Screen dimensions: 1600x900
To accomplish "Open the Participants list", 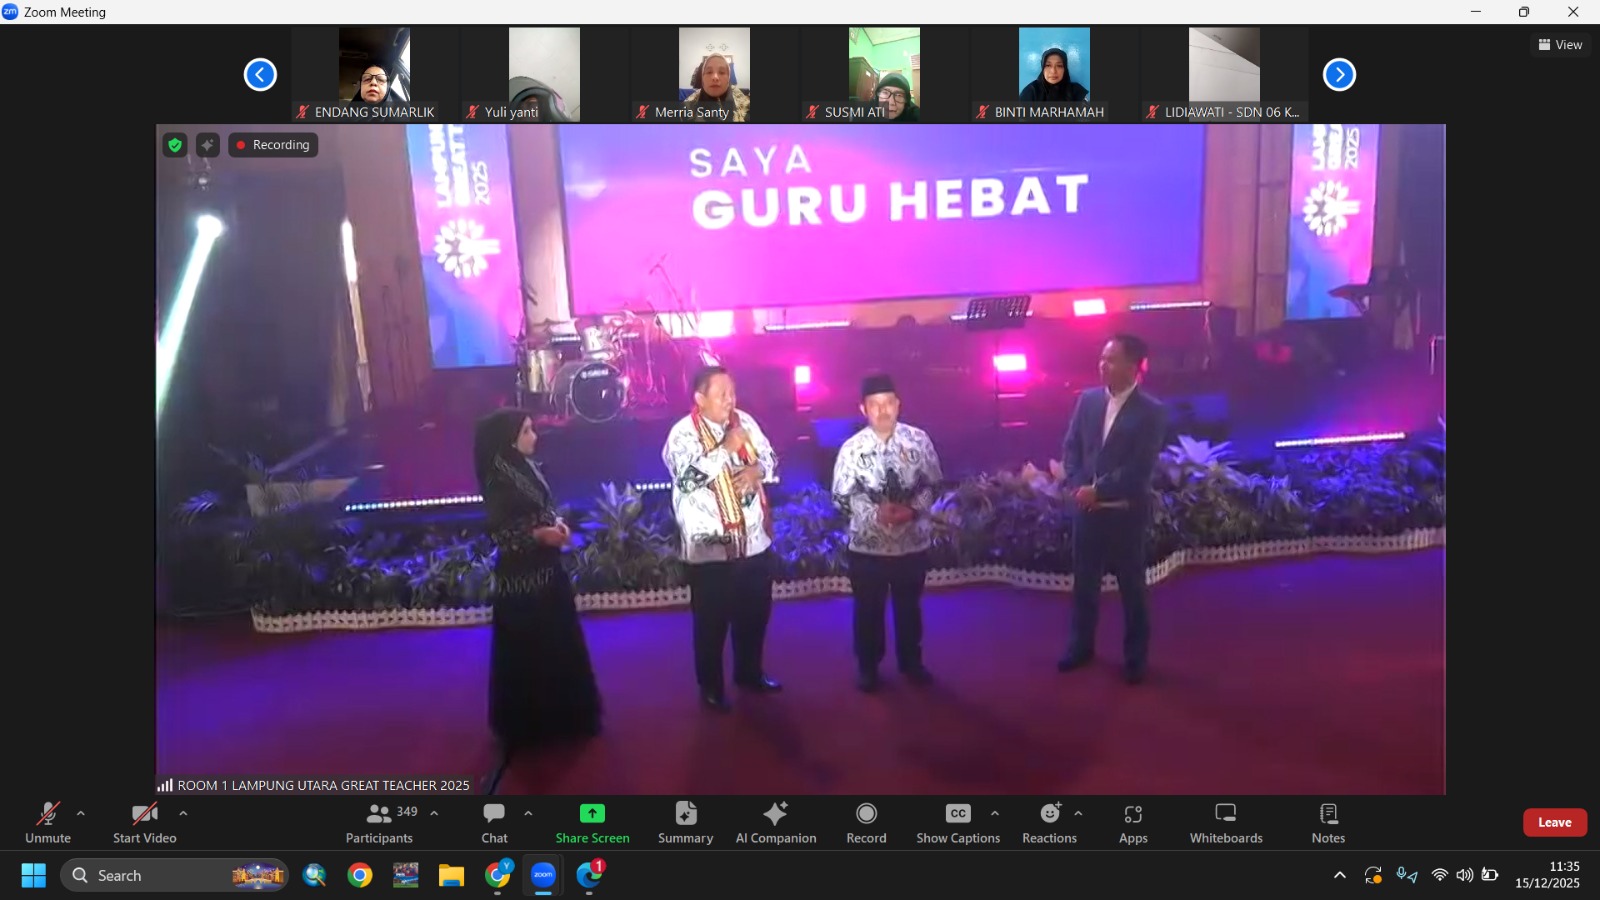I will pyautogui.click(x=380, y=822).
